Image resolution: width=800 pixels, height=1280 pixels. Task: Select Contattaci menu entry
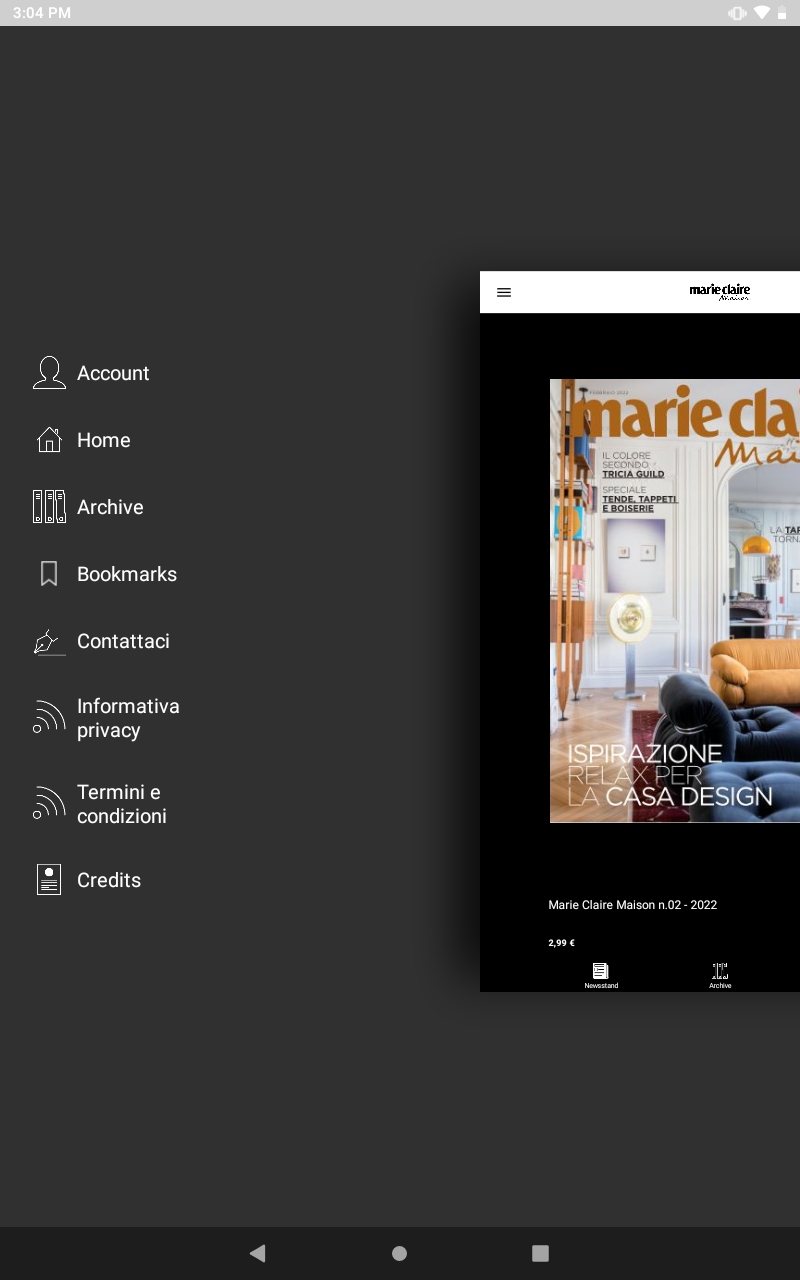coord(123,641)
